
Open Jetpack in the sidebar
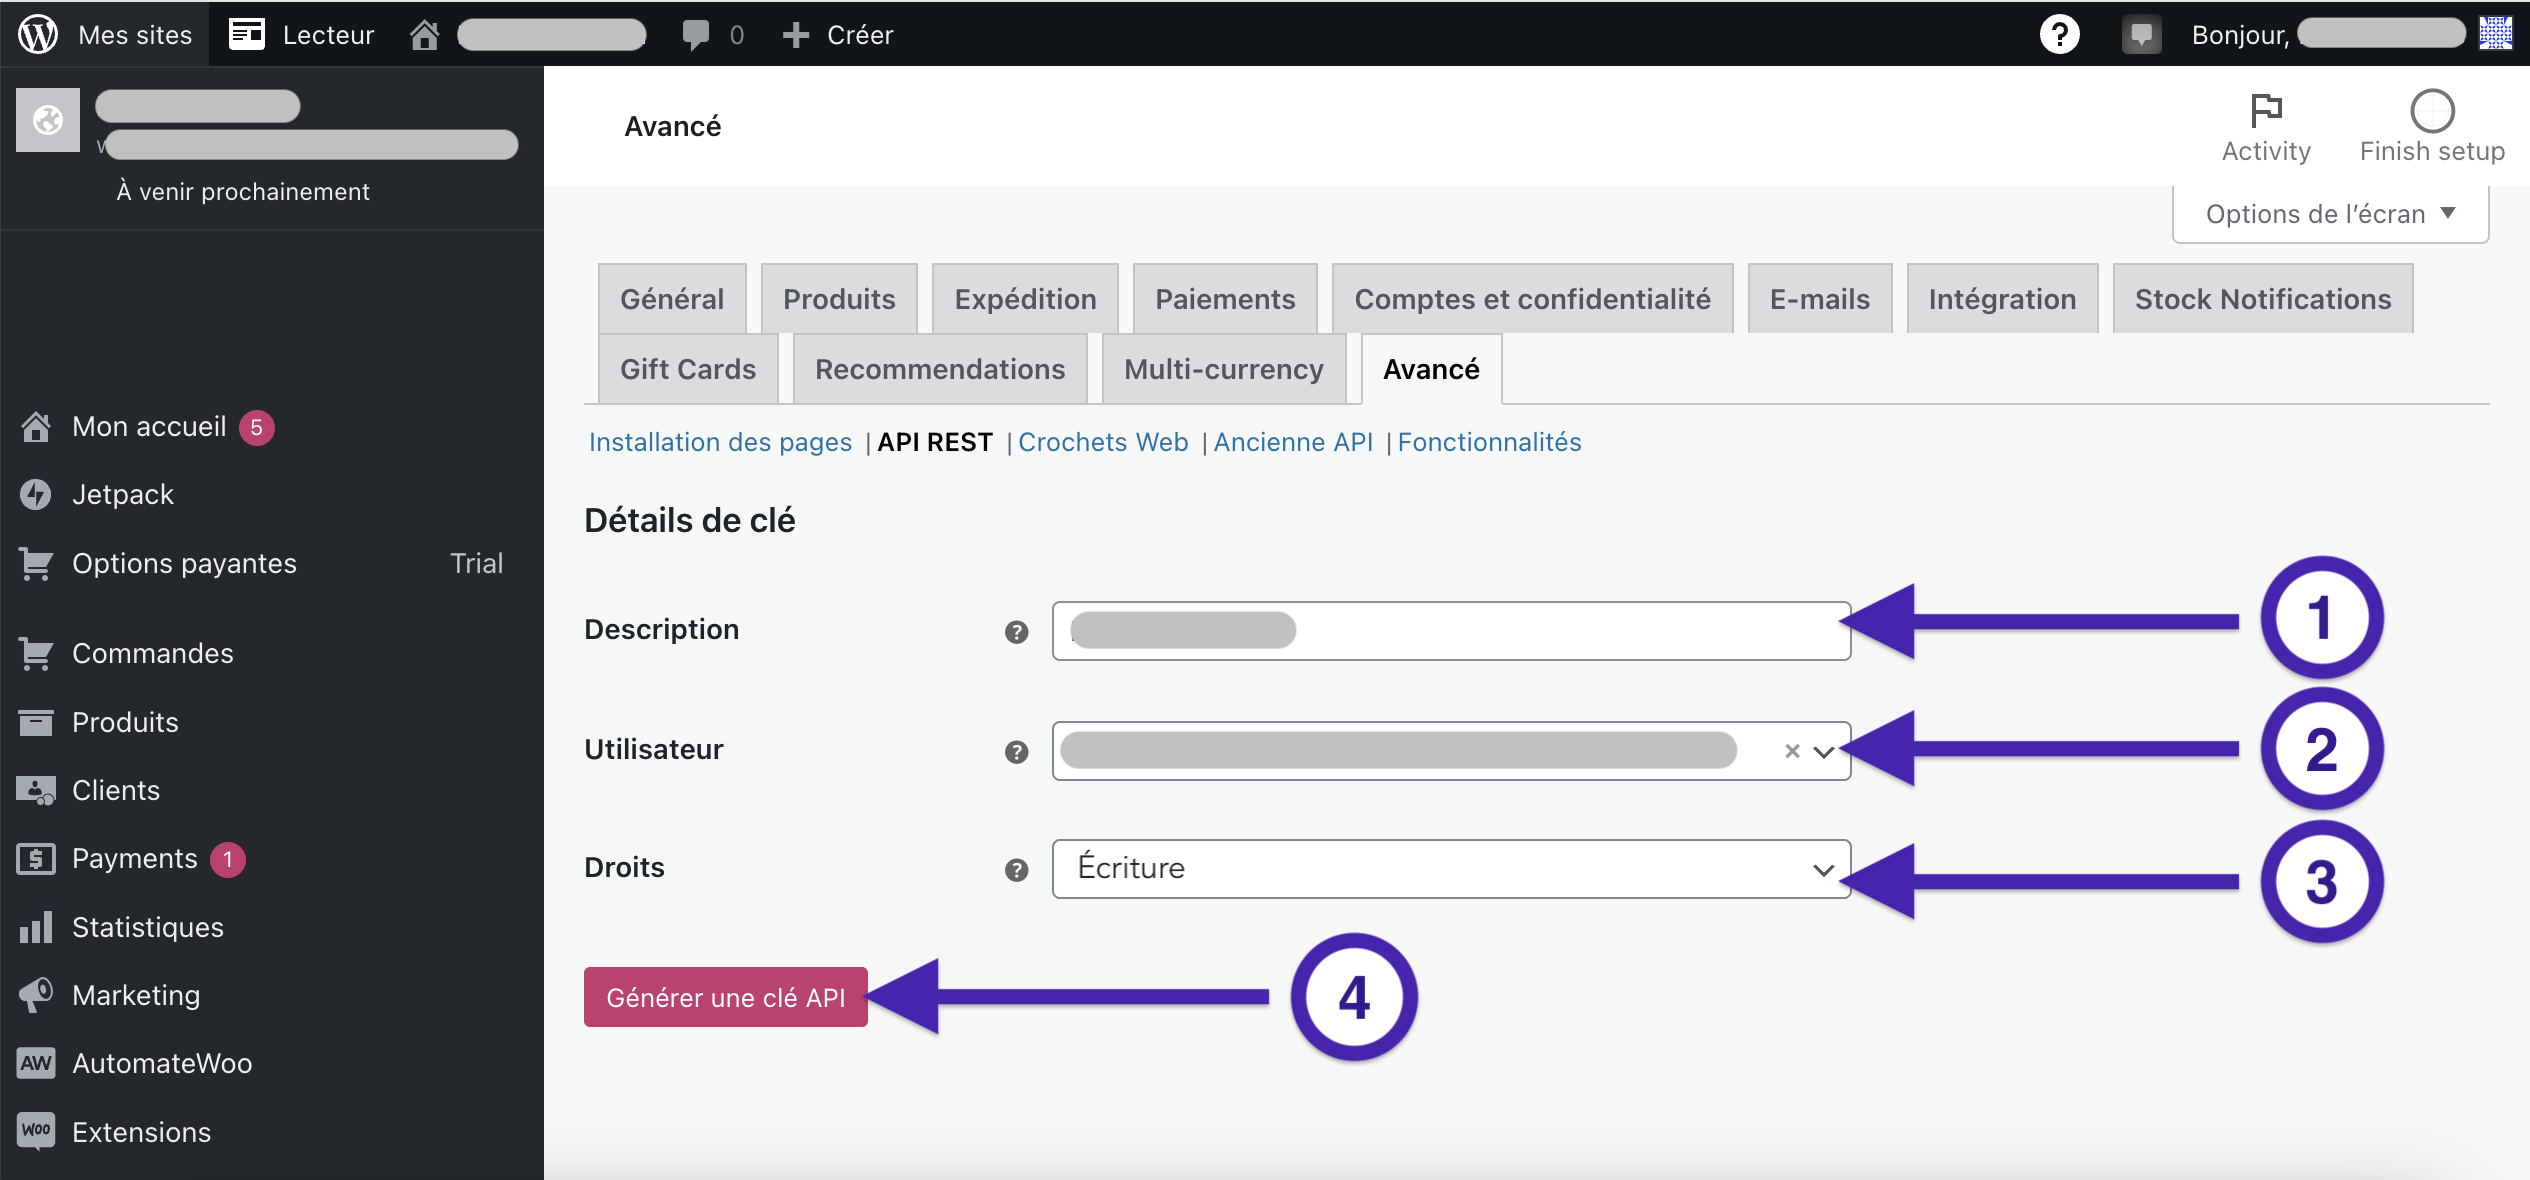coord(123,494)
